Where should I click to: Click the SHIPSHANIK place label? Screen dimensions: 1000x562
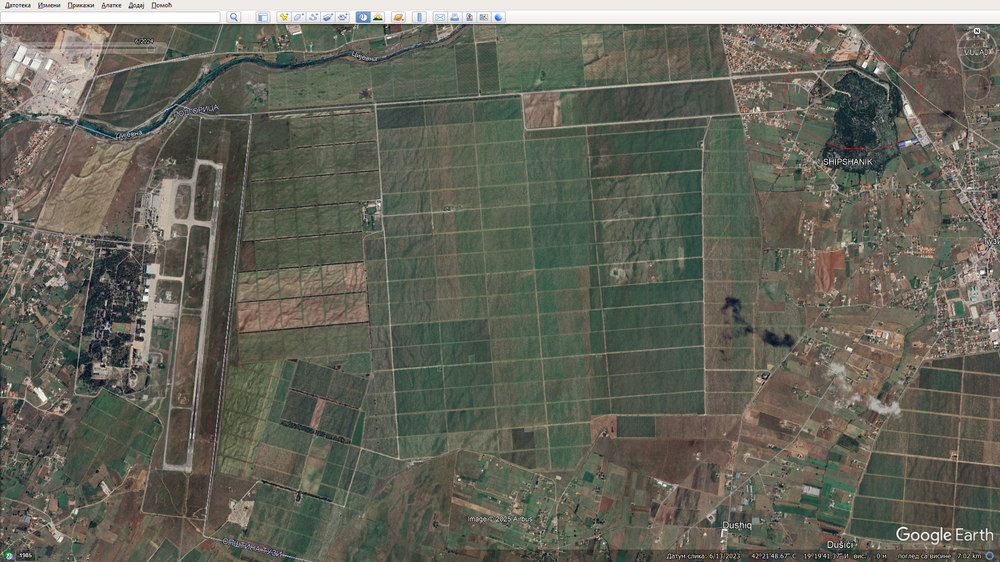(x=848, y=162)
